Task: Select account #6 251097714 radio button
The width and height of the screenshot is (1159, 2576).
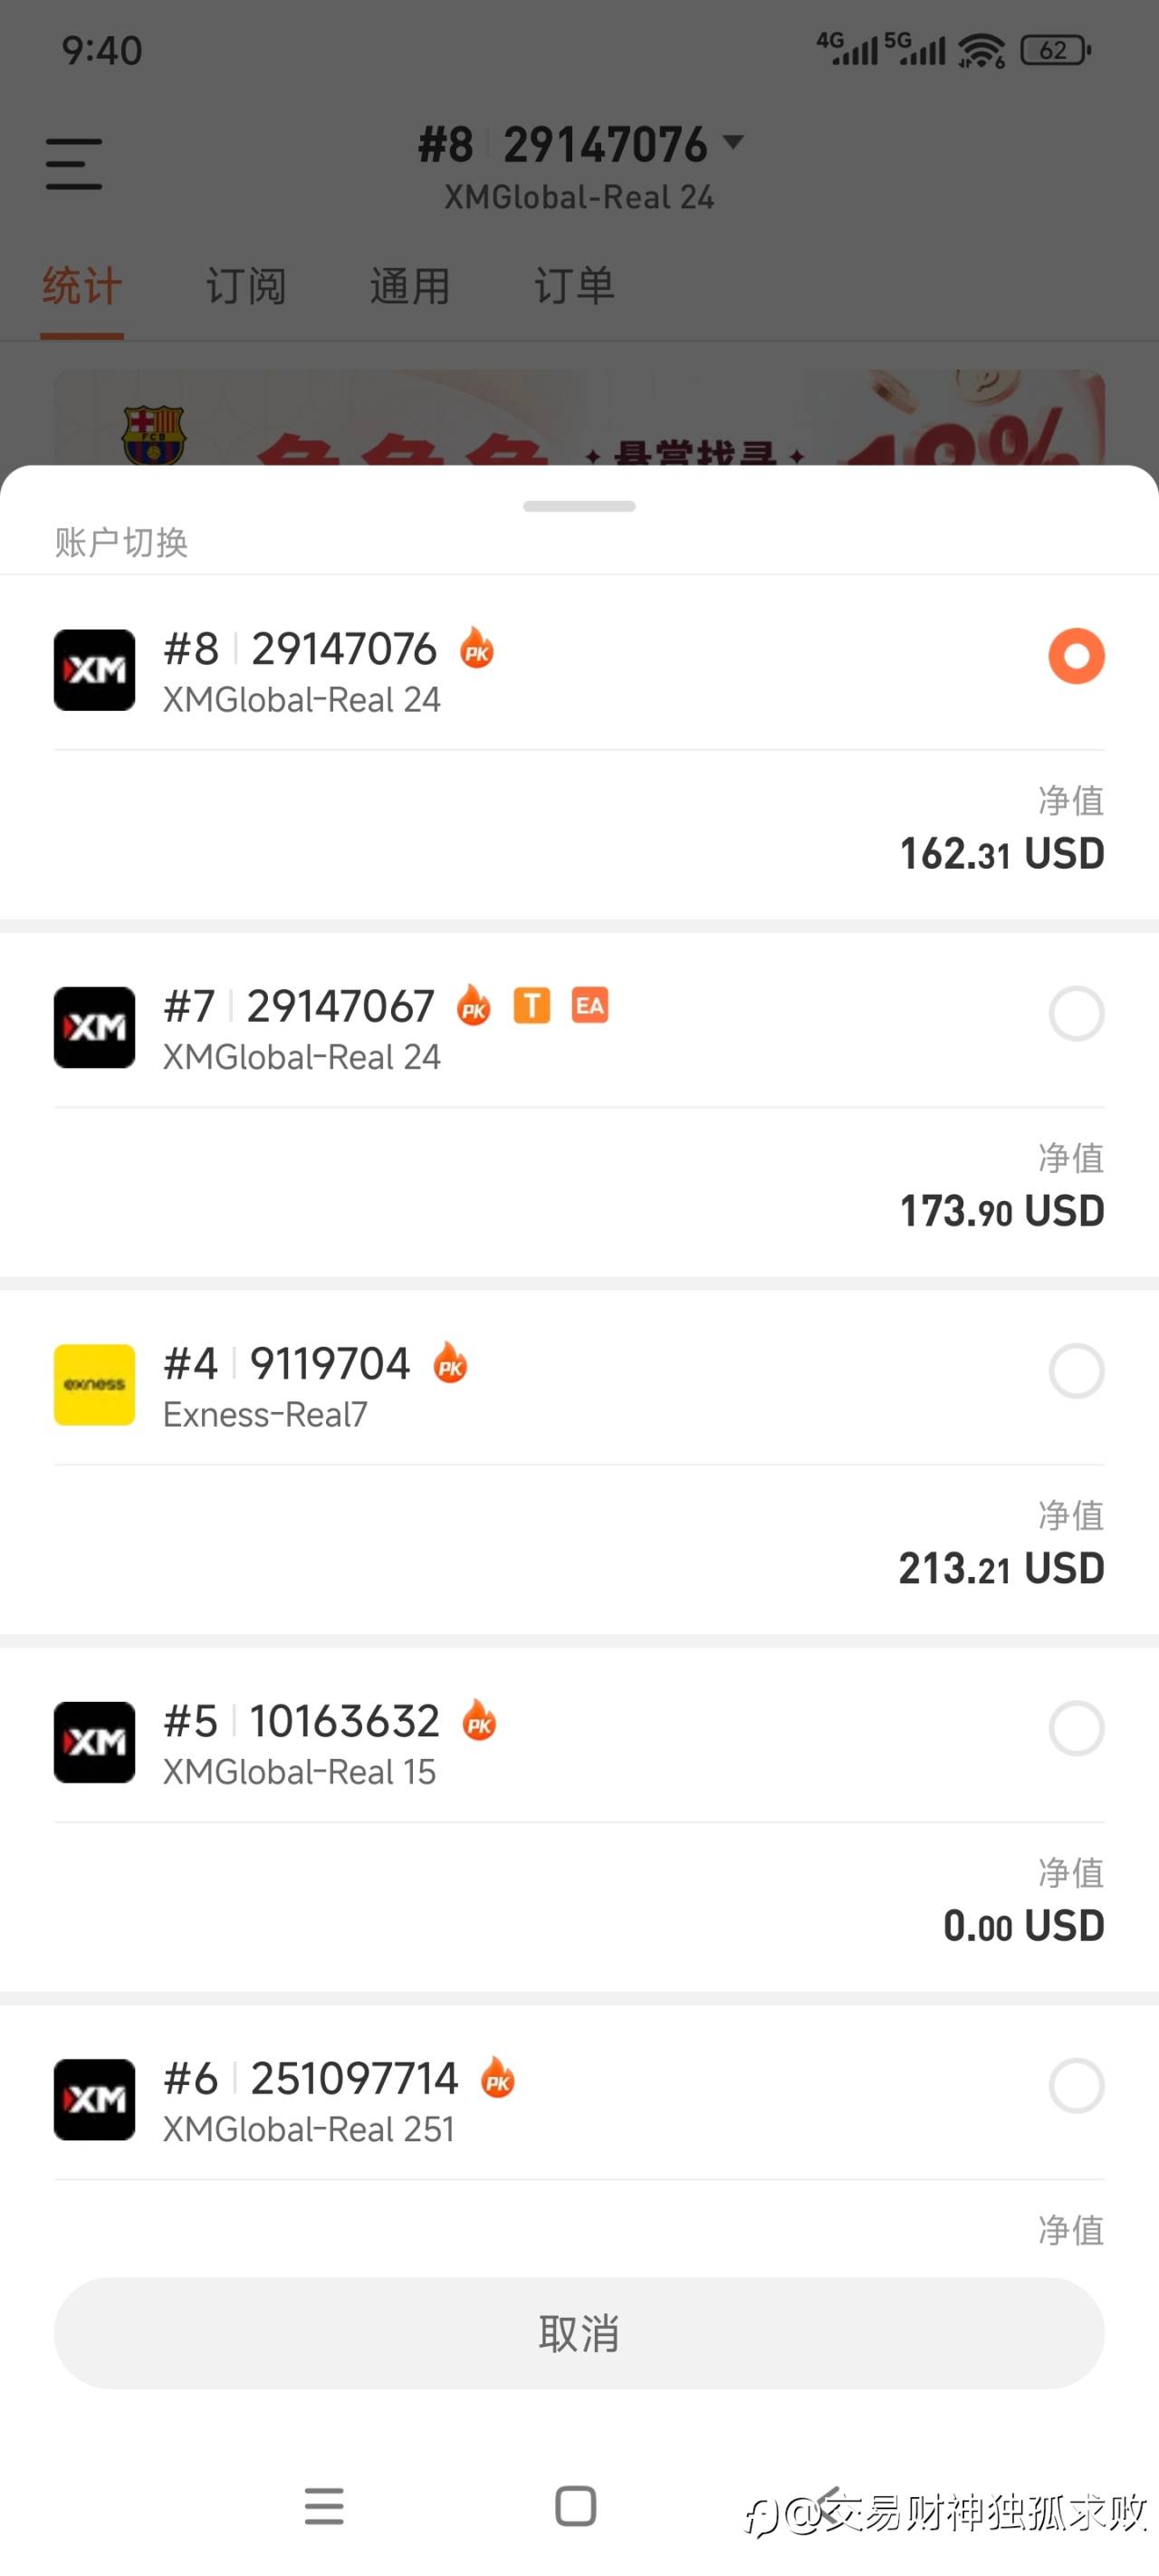Action: (1076, 2085)
